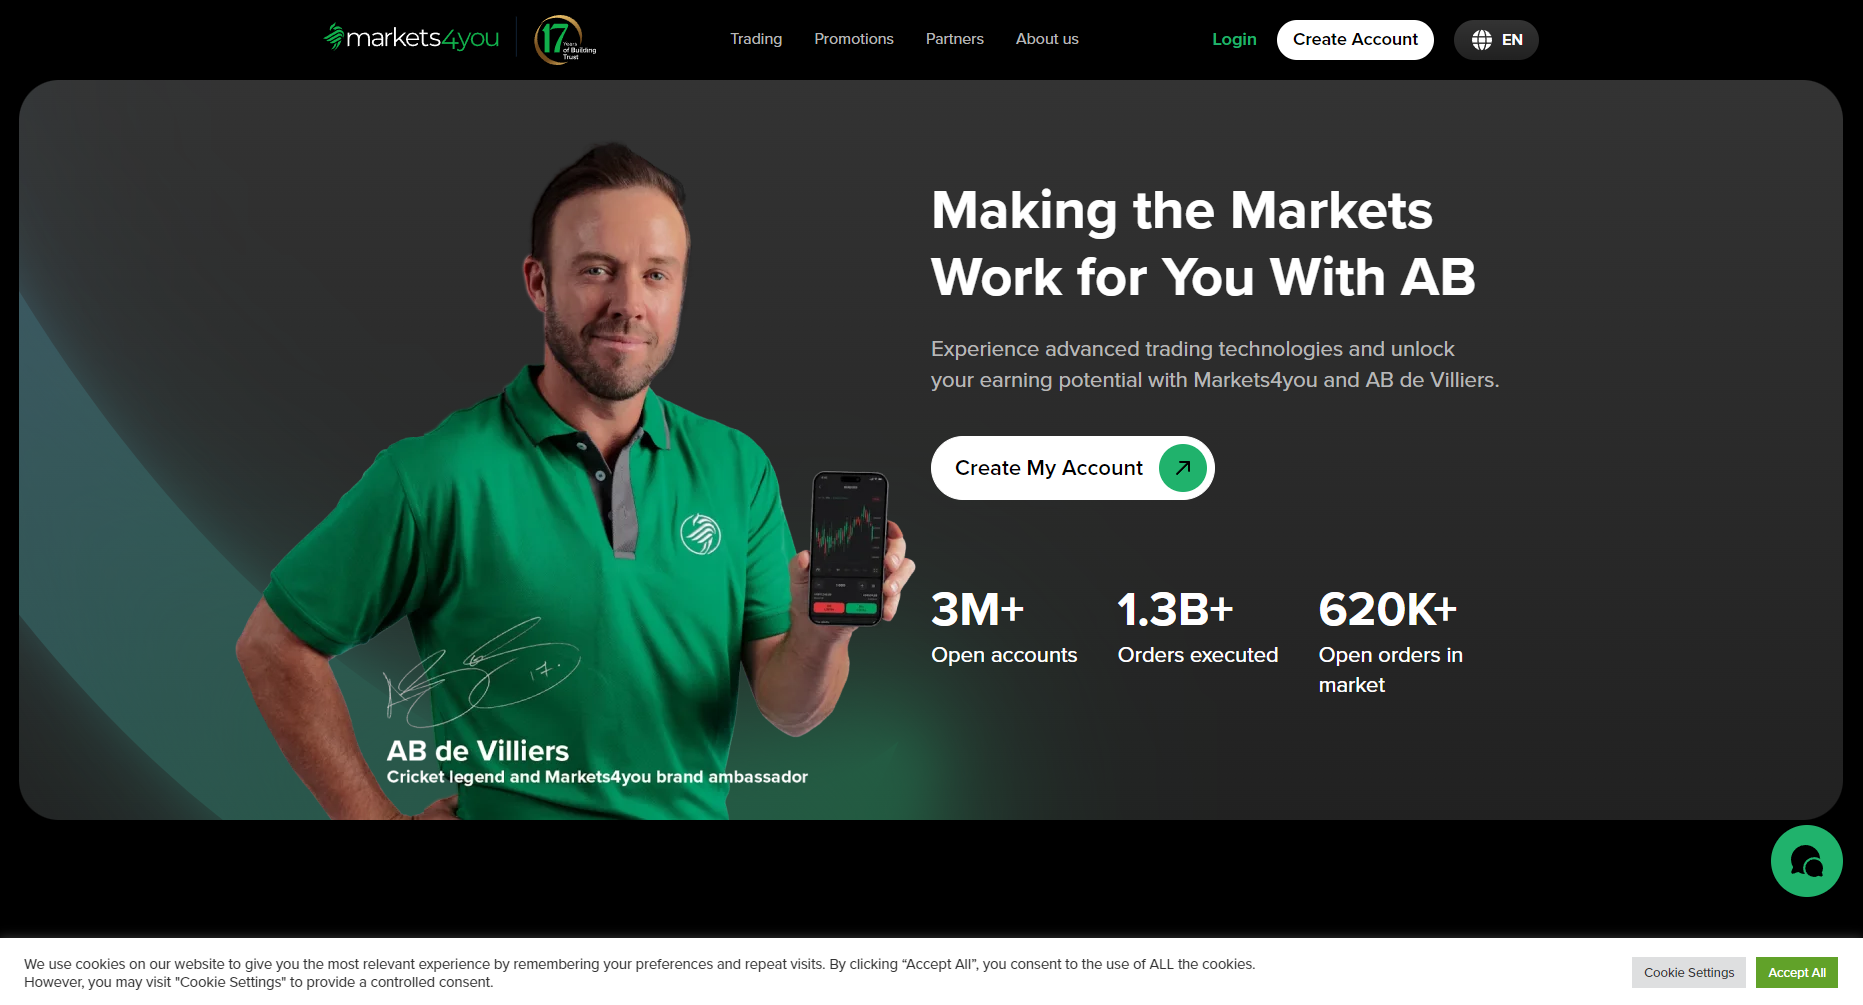
Task: Open the About us menu item
Action: point(1047,39)
